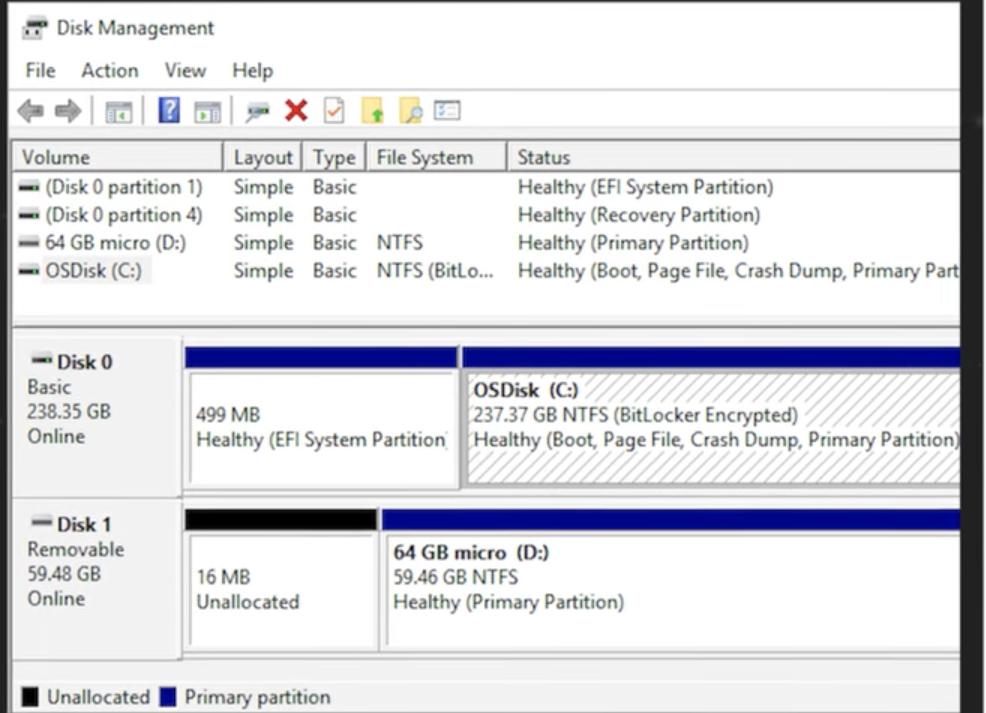Open the Help menu

coord(252,70)
